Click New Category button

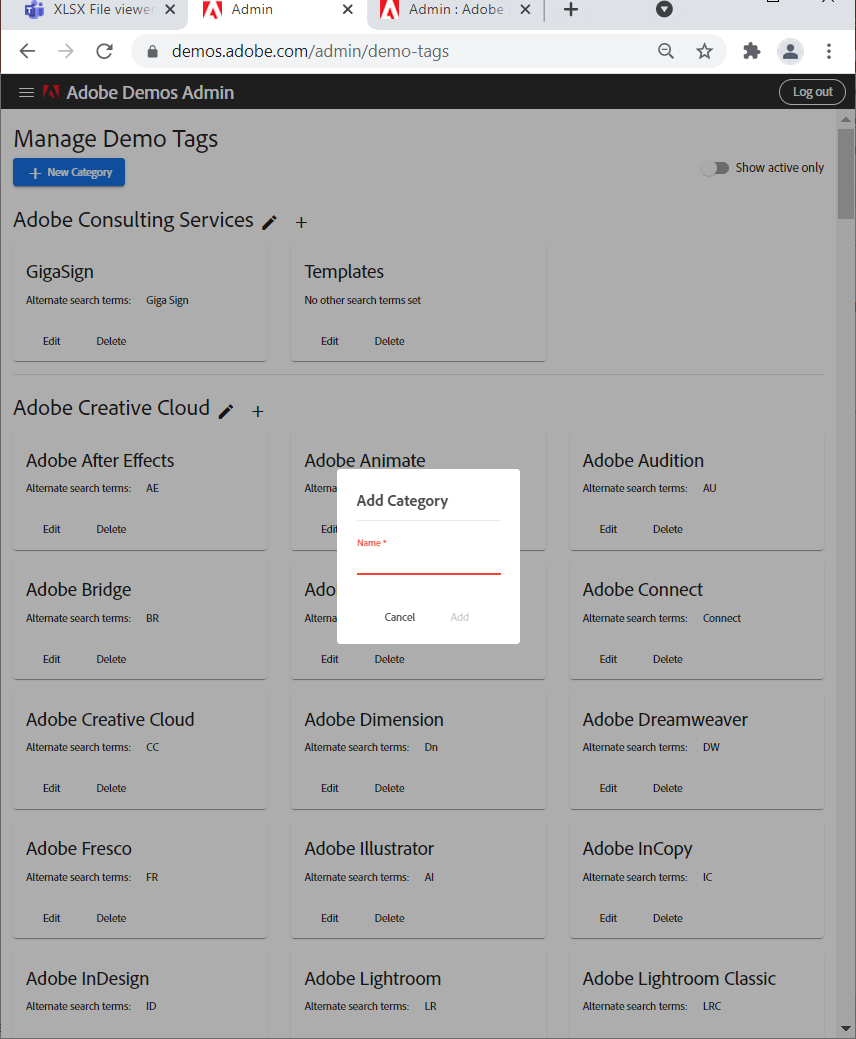(x=69, y=172)
